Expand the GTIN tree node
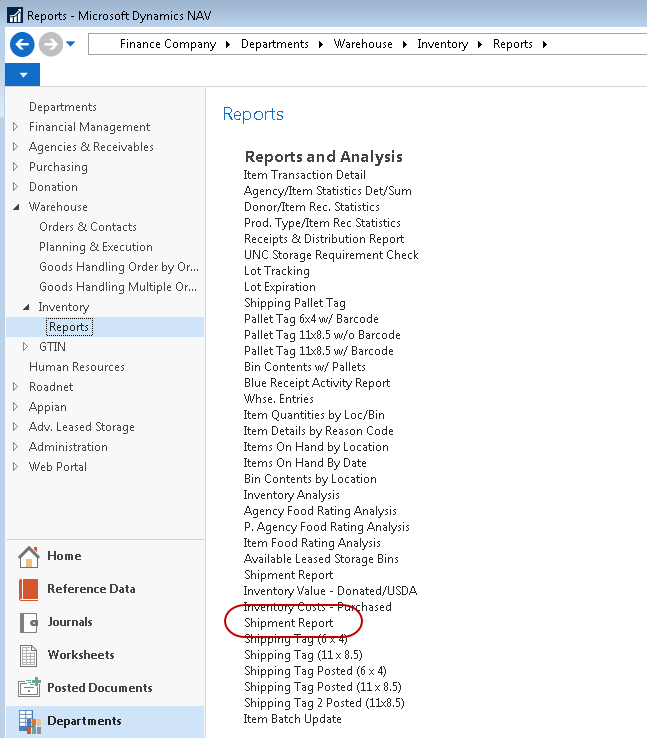 (25, 347)
